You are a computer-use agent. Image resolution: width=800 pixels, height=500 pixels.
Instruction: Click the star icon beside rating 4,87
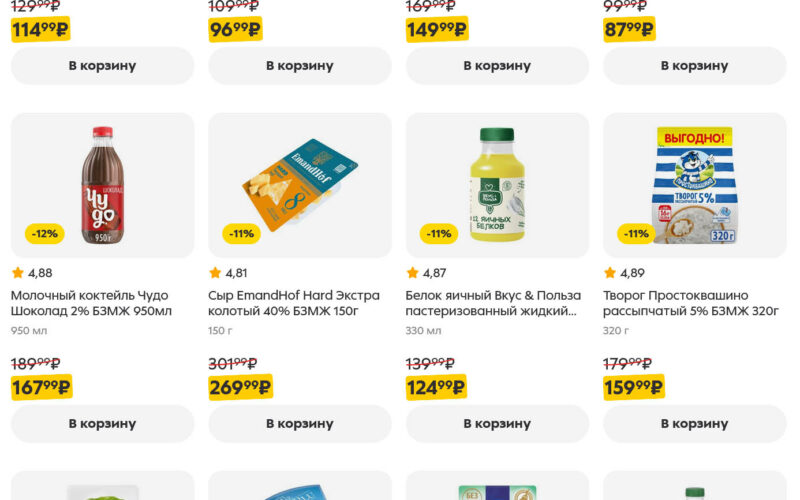[x=412, y=273]
